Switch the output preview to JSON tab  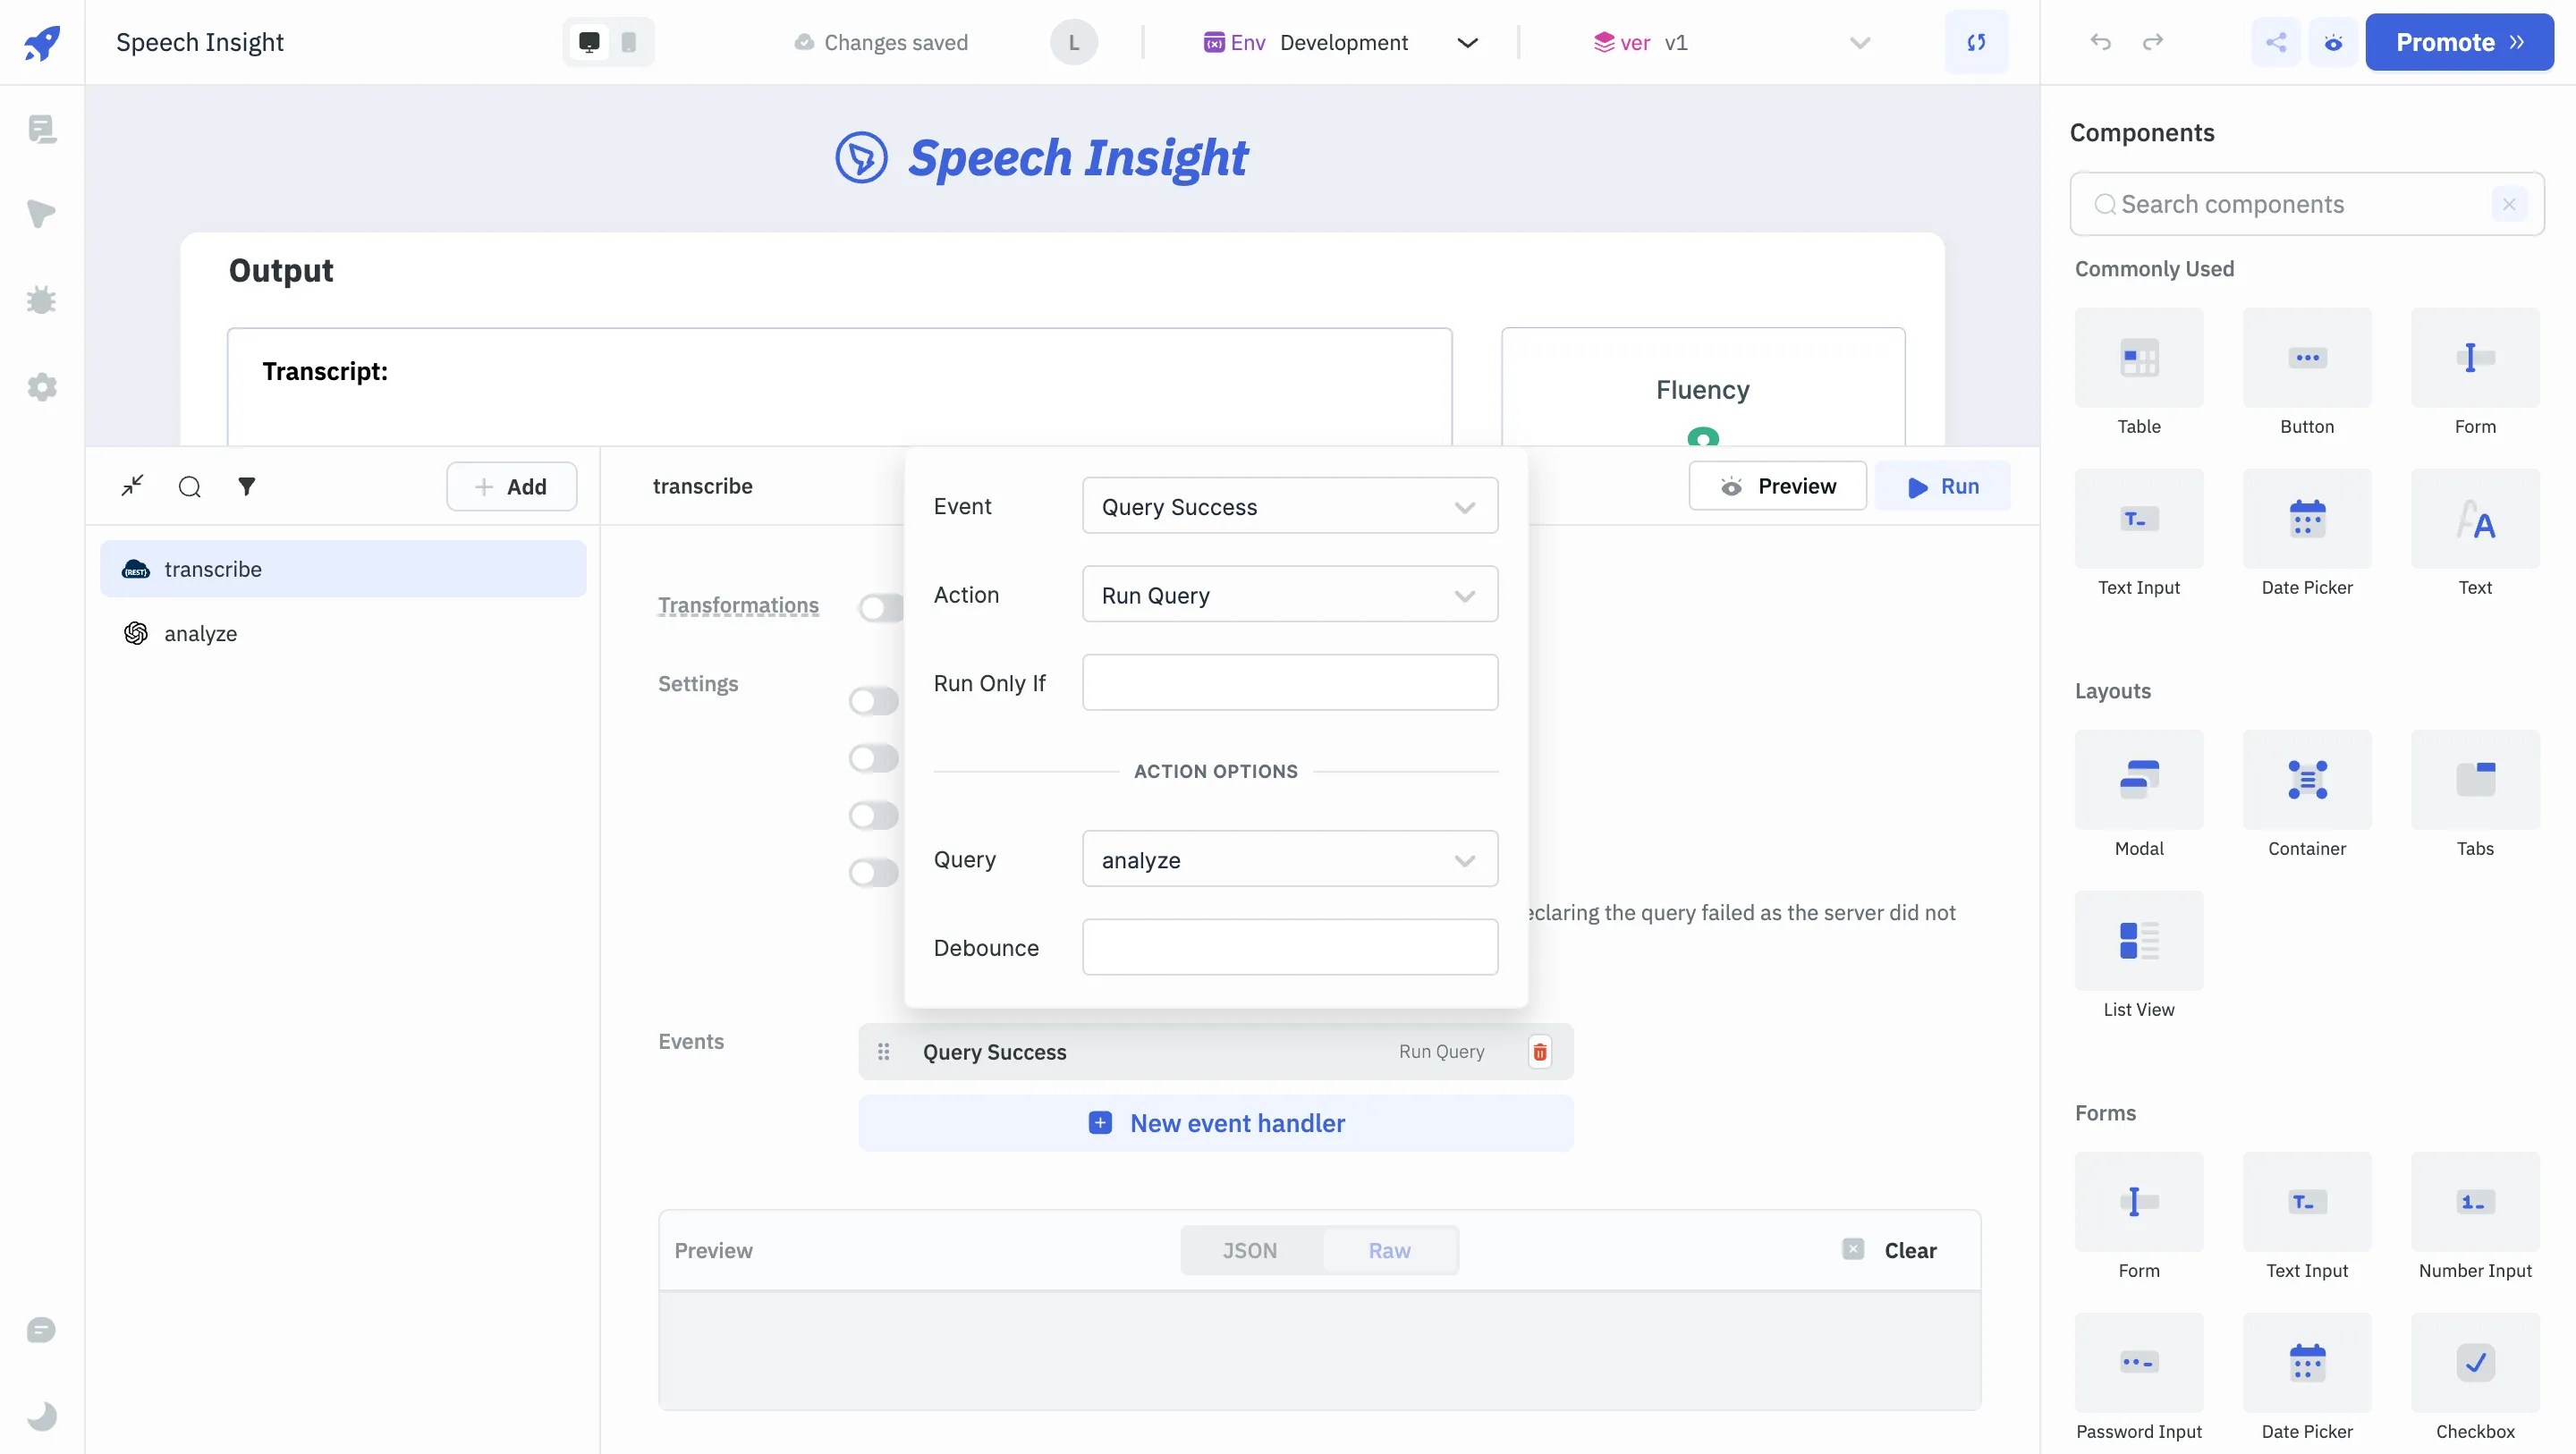pyautogui.click(x=1249, y=1250)
